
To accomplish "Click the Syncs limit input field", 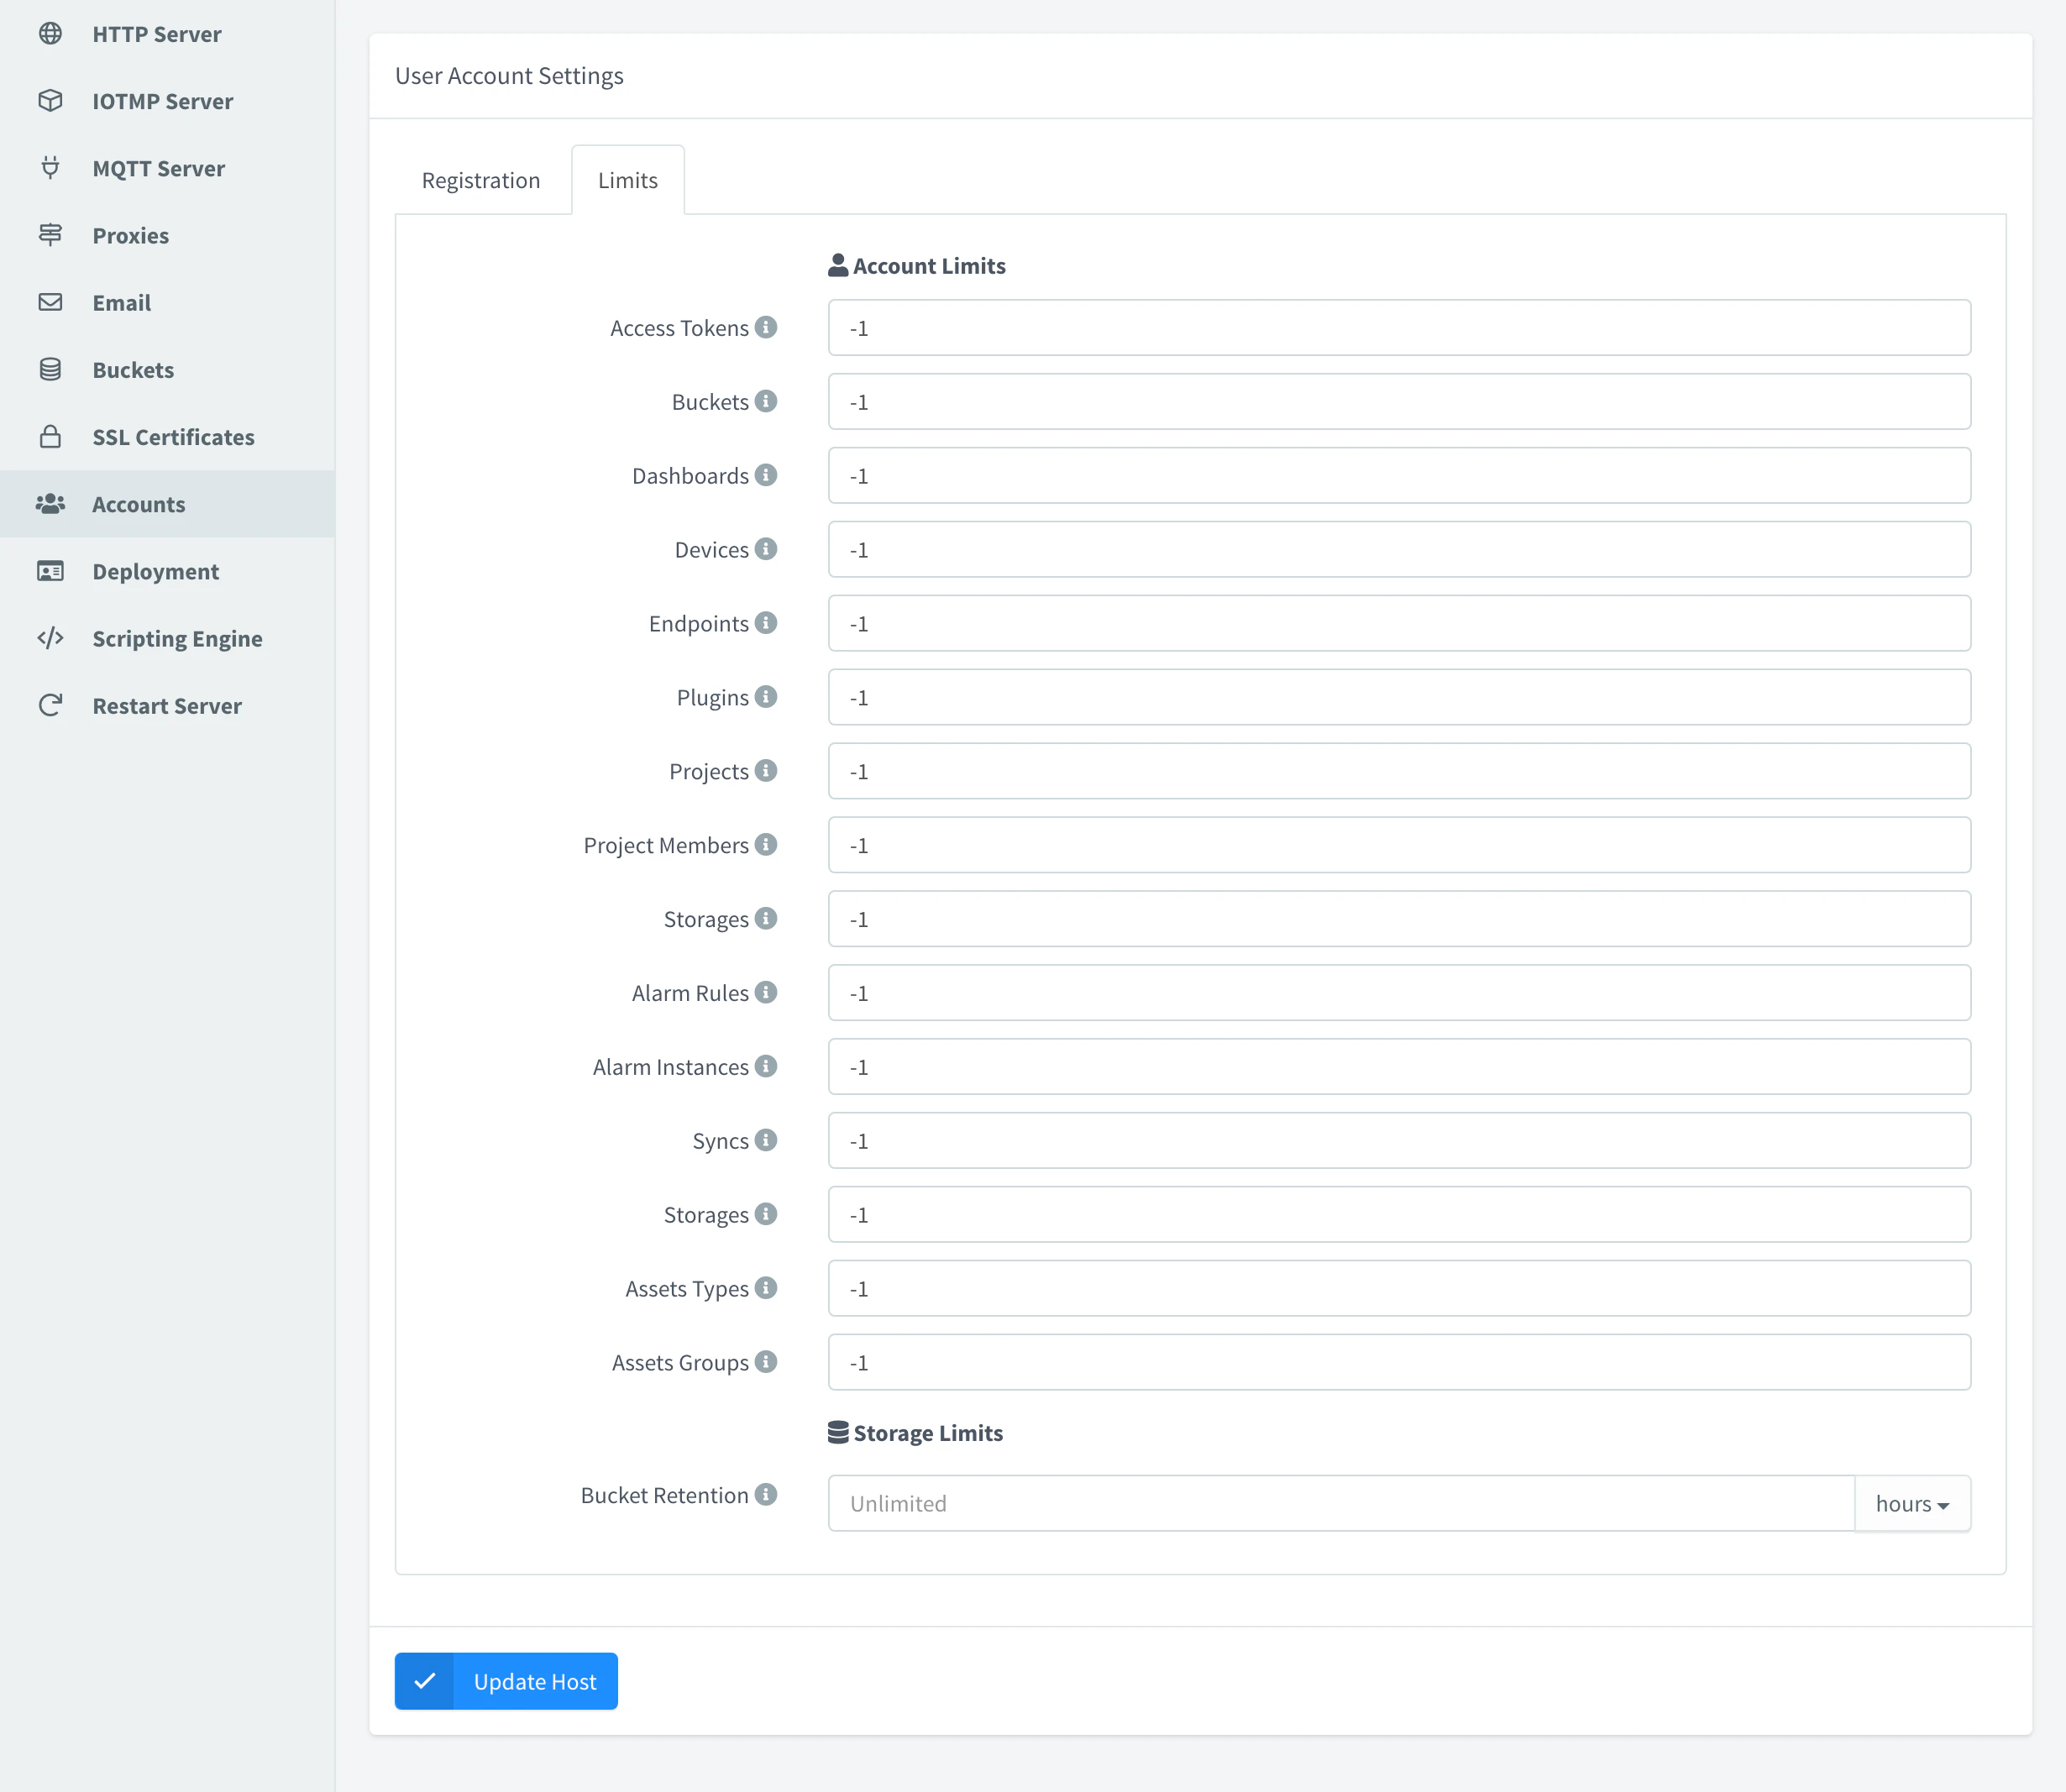I will point(1399,1141).
